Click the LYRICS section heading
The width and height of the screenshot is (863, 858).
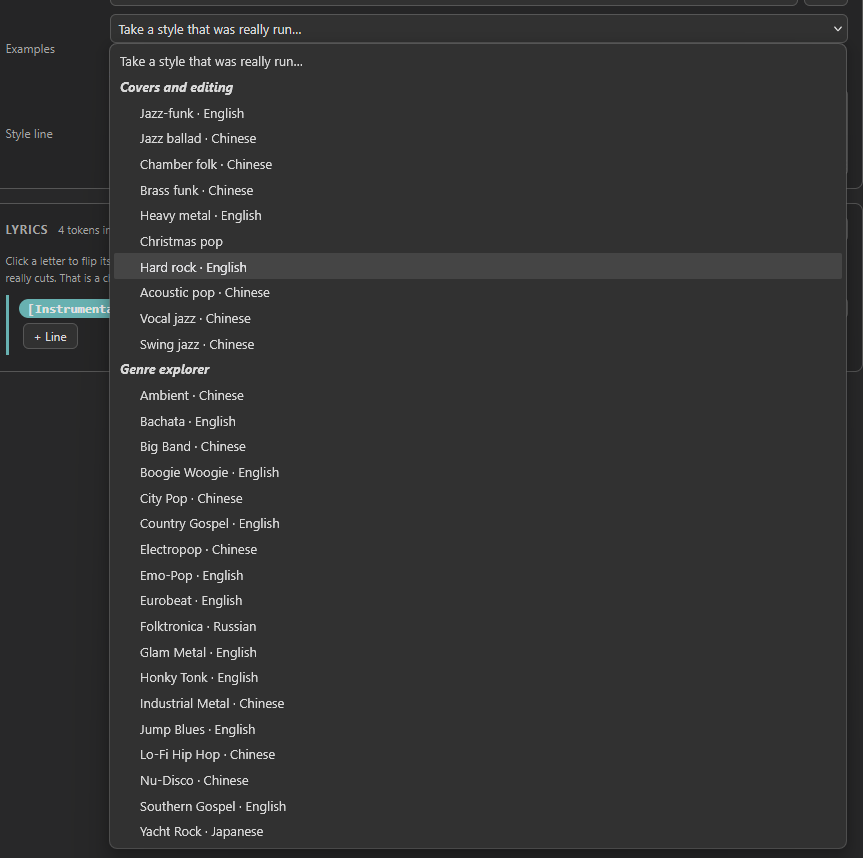[x=26, y=230]
